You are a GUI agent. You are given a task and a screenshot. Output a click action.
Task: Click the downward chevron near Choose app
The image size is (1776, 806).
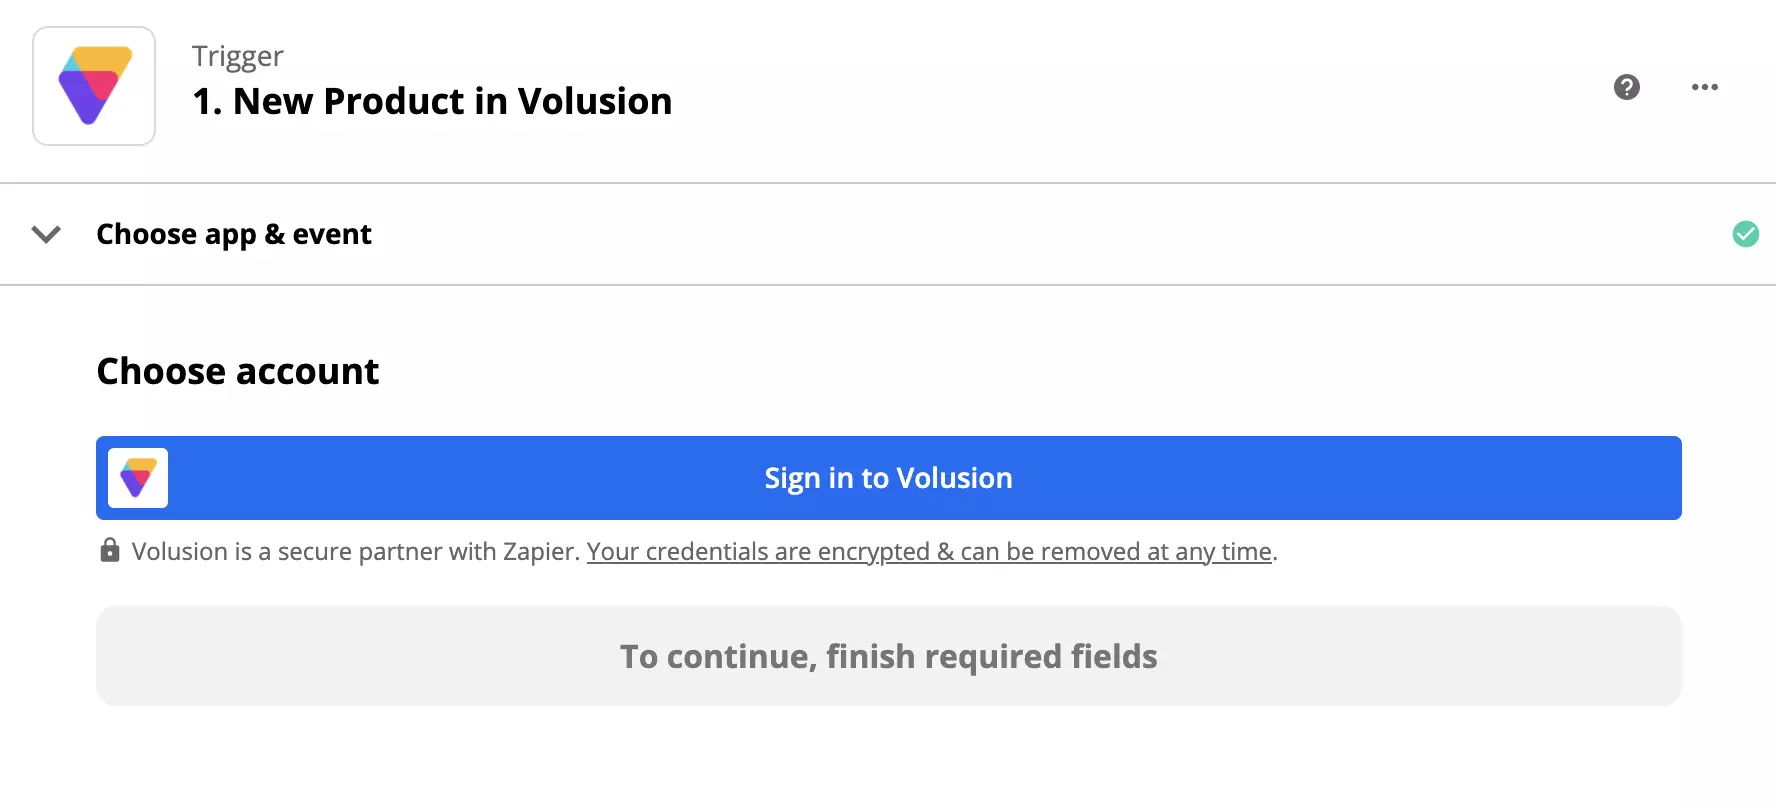(x=46, y=234)
